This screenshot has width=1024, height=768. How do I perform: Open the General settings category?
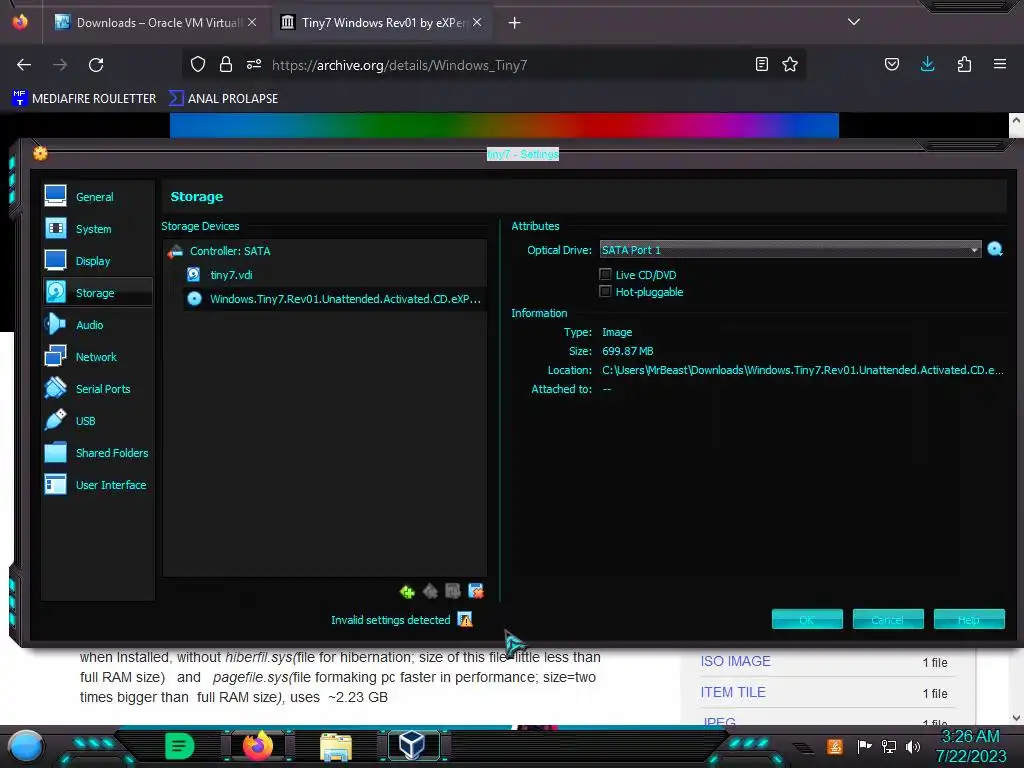97,197
